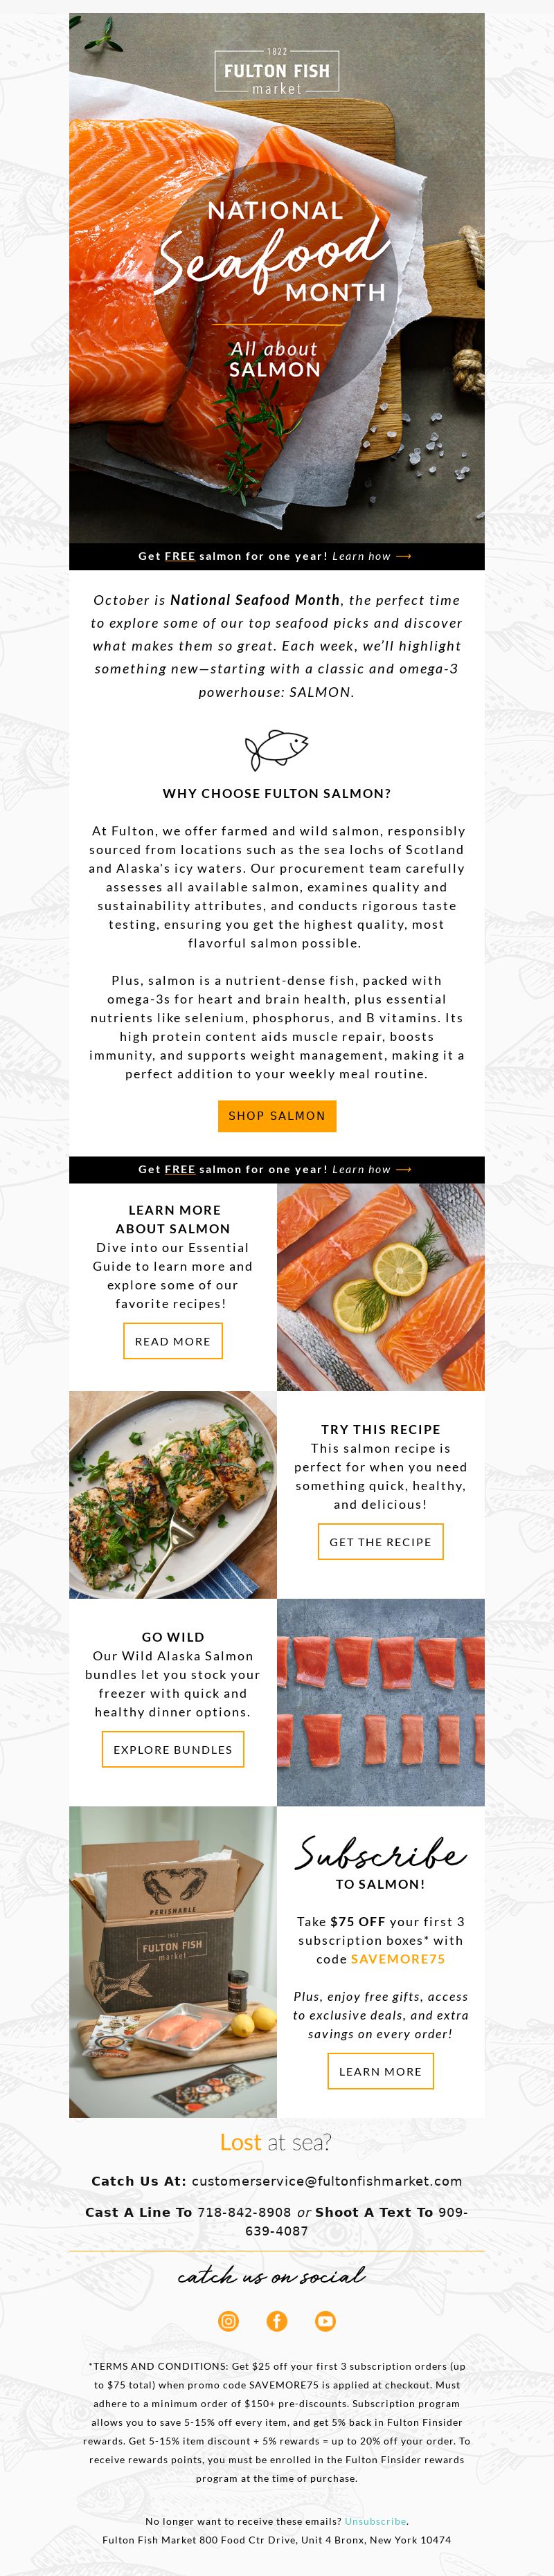Click the second free salmon banner arrow
The image size is (554, 2576).
point(404,1169)
